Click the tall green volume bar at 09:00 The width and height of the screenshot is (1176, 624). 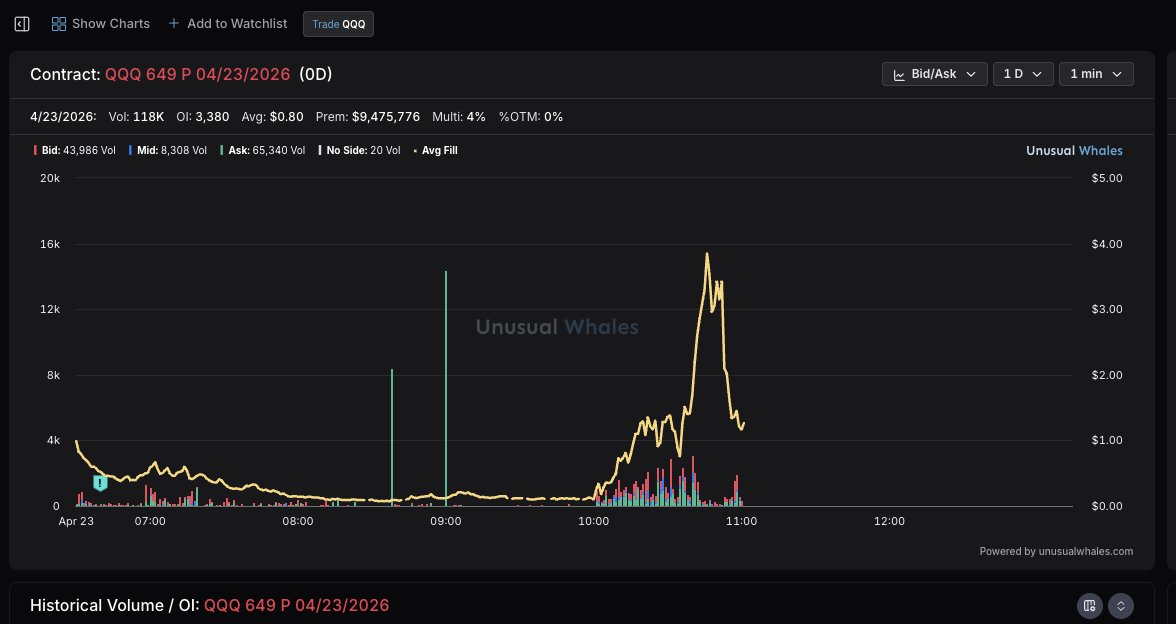point(446,388)
